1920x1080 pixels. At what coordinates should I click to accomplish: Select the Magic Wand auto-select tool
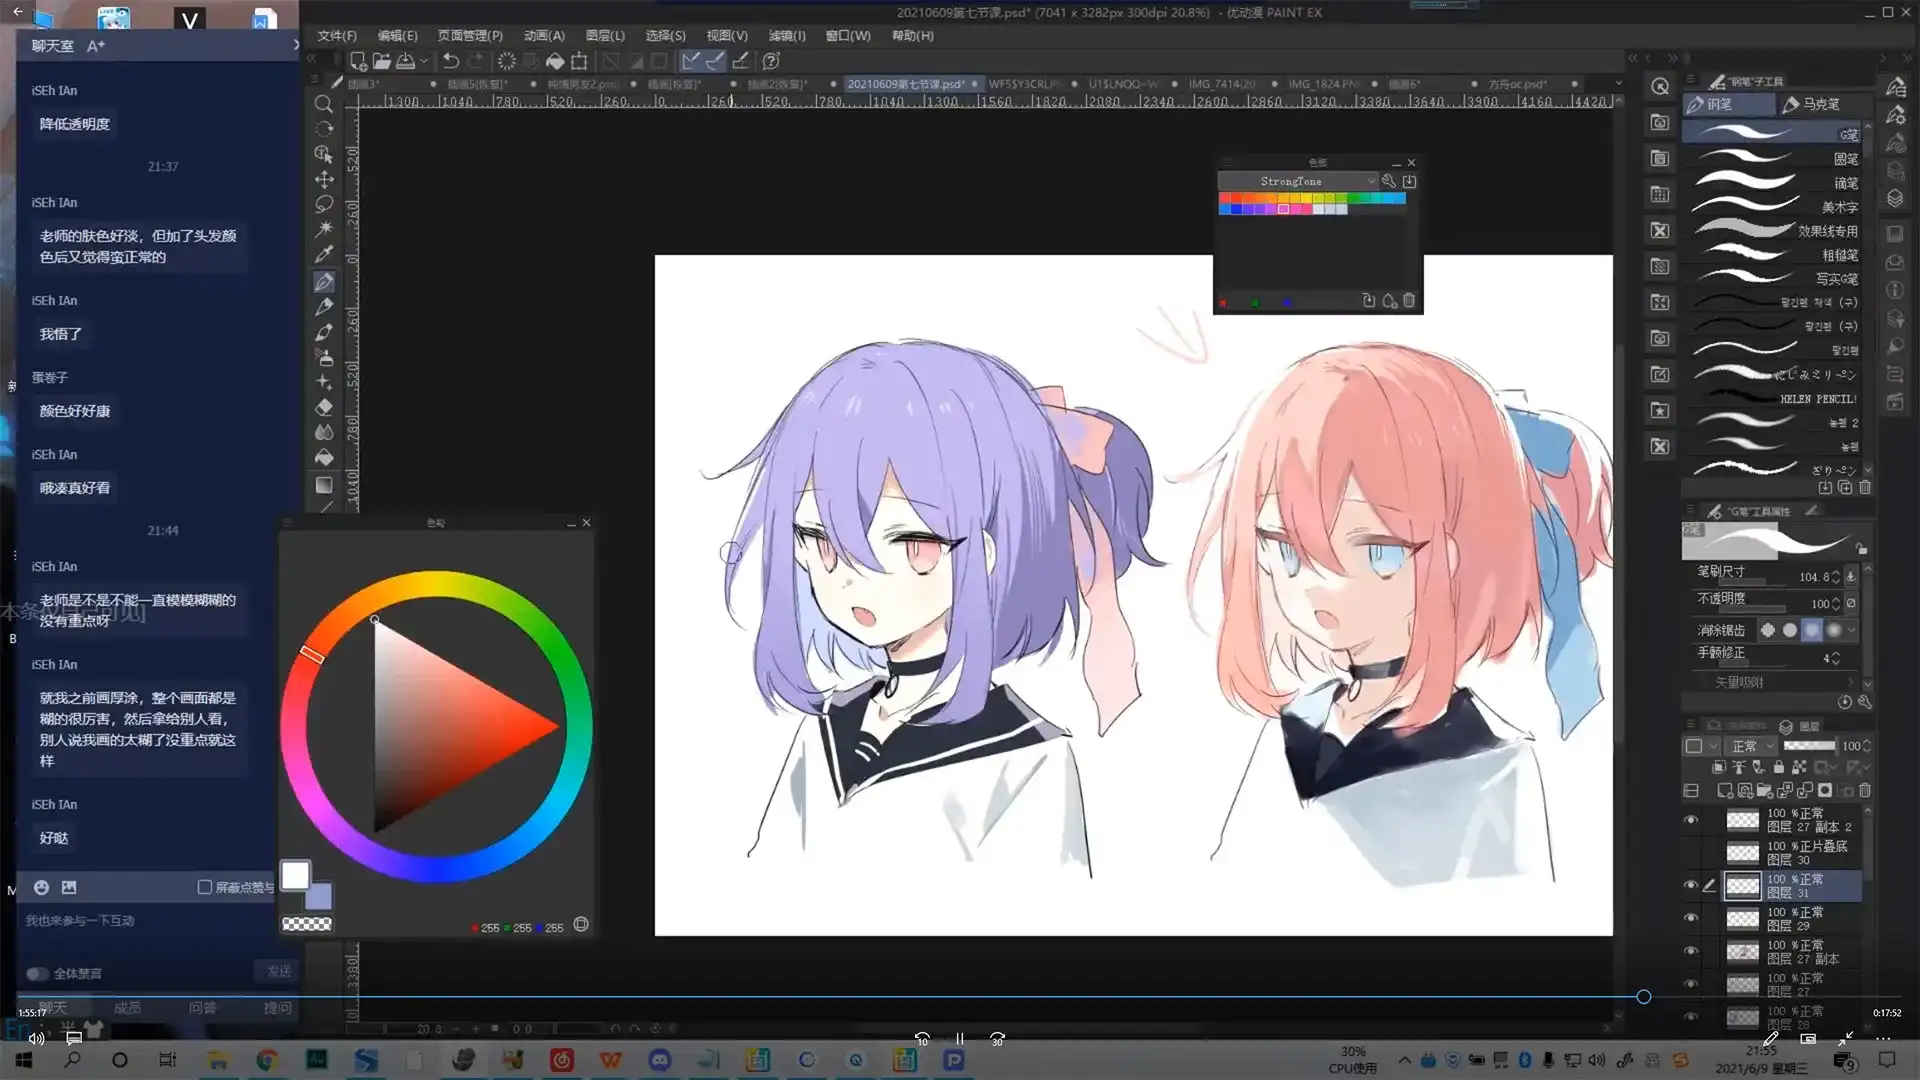coord(324,229)
